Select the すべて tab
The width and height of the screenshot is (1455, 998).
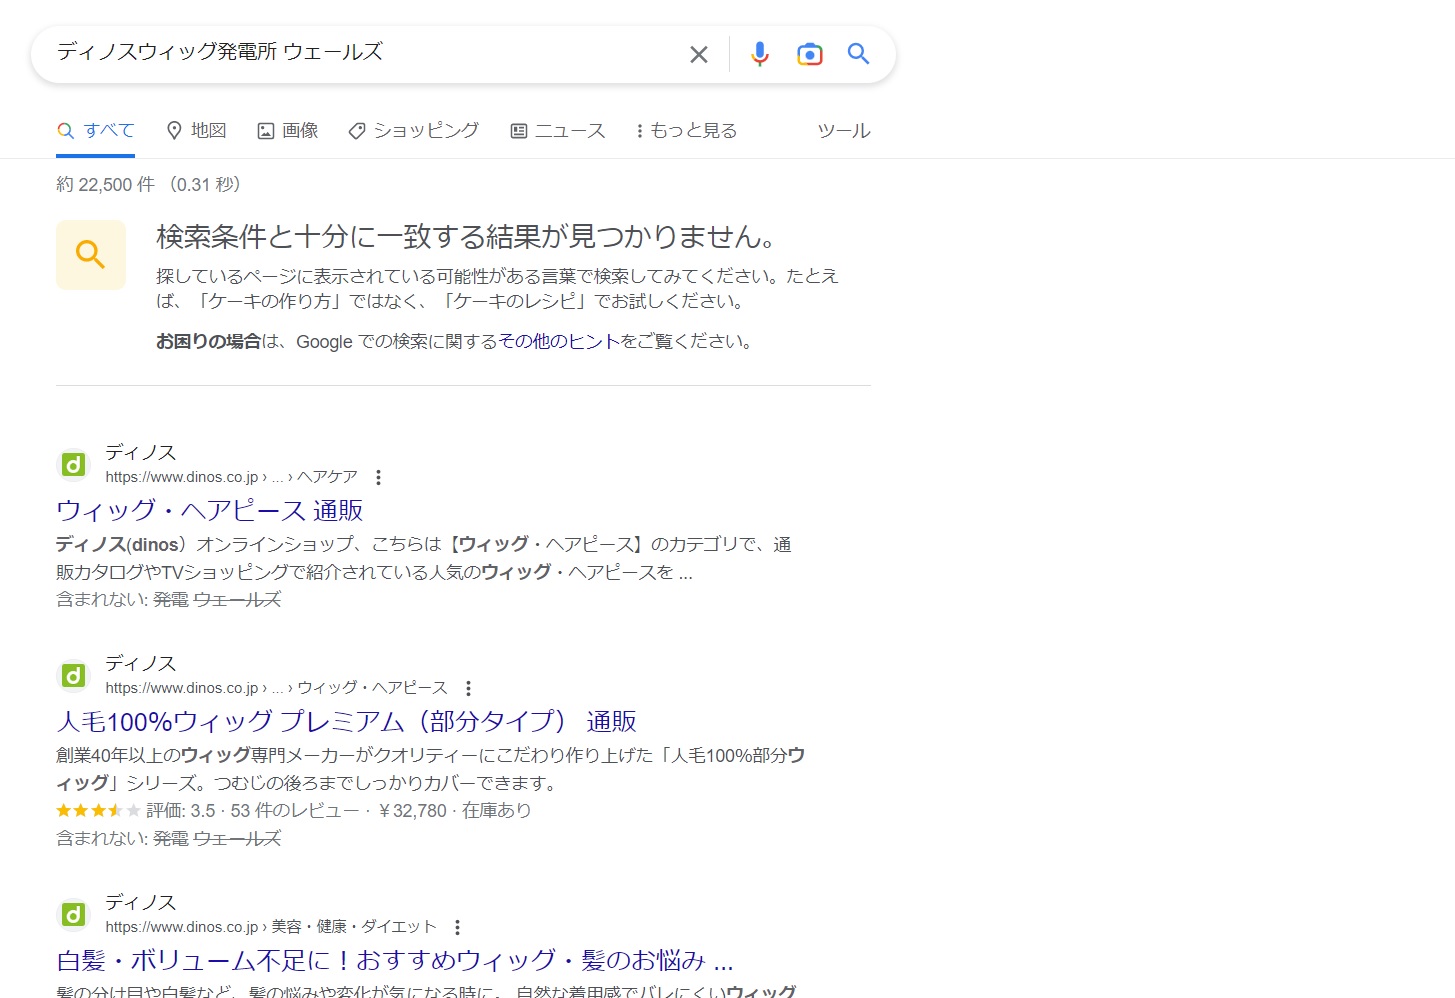pos(96,131)
